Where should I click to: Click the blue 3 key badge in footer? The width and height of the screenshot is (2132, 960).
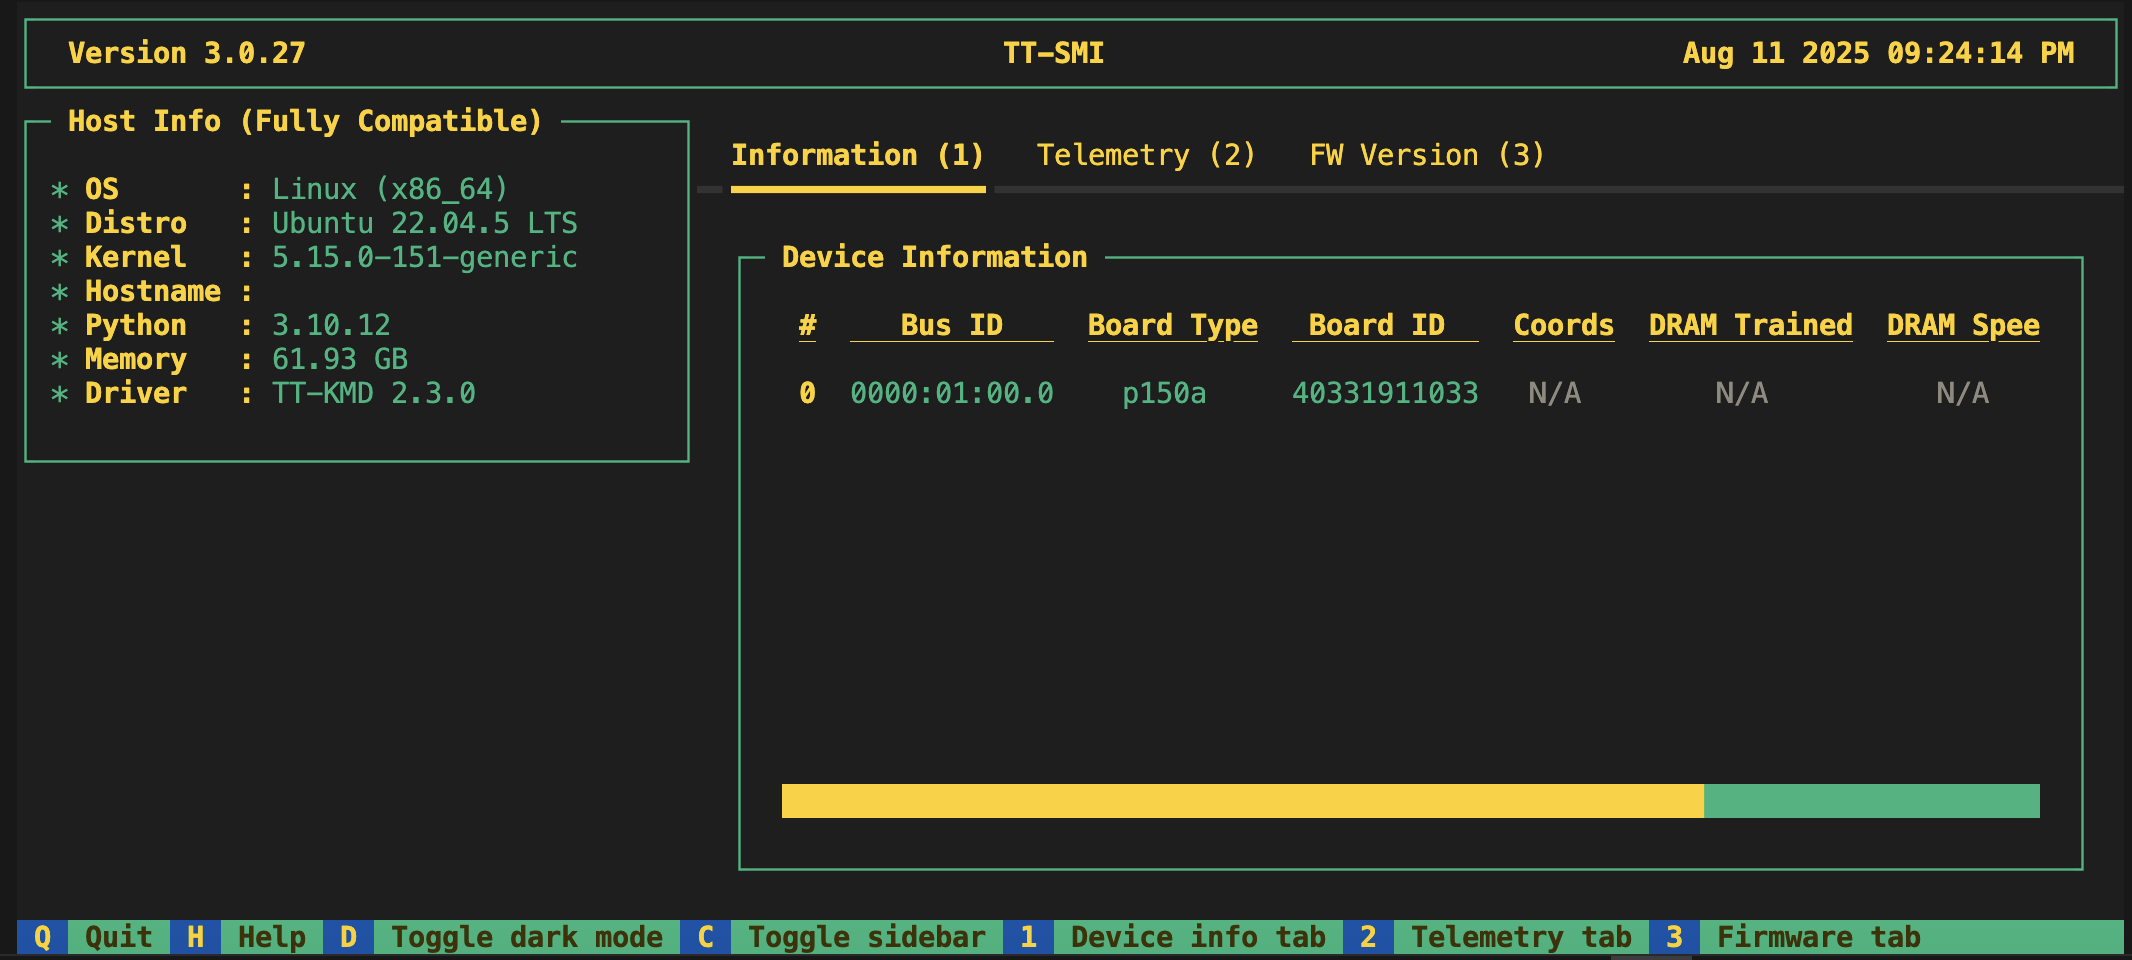tap(1674, 937)
